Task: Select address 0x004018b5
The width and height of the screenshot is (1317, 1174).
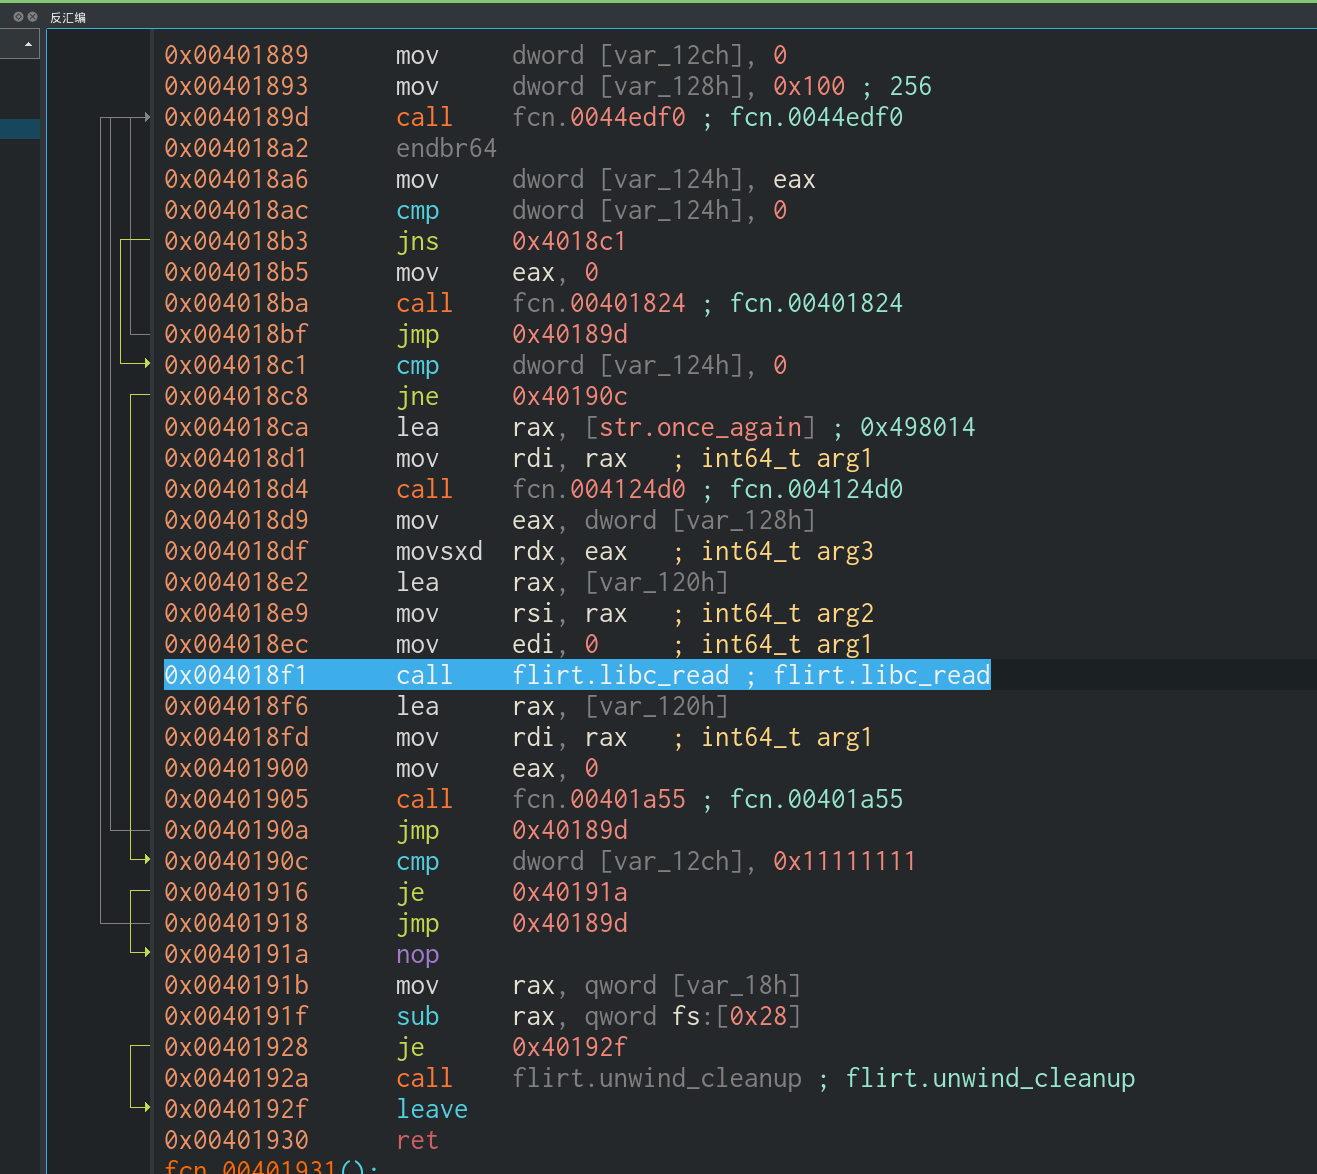Action: (x=236, y=272)
